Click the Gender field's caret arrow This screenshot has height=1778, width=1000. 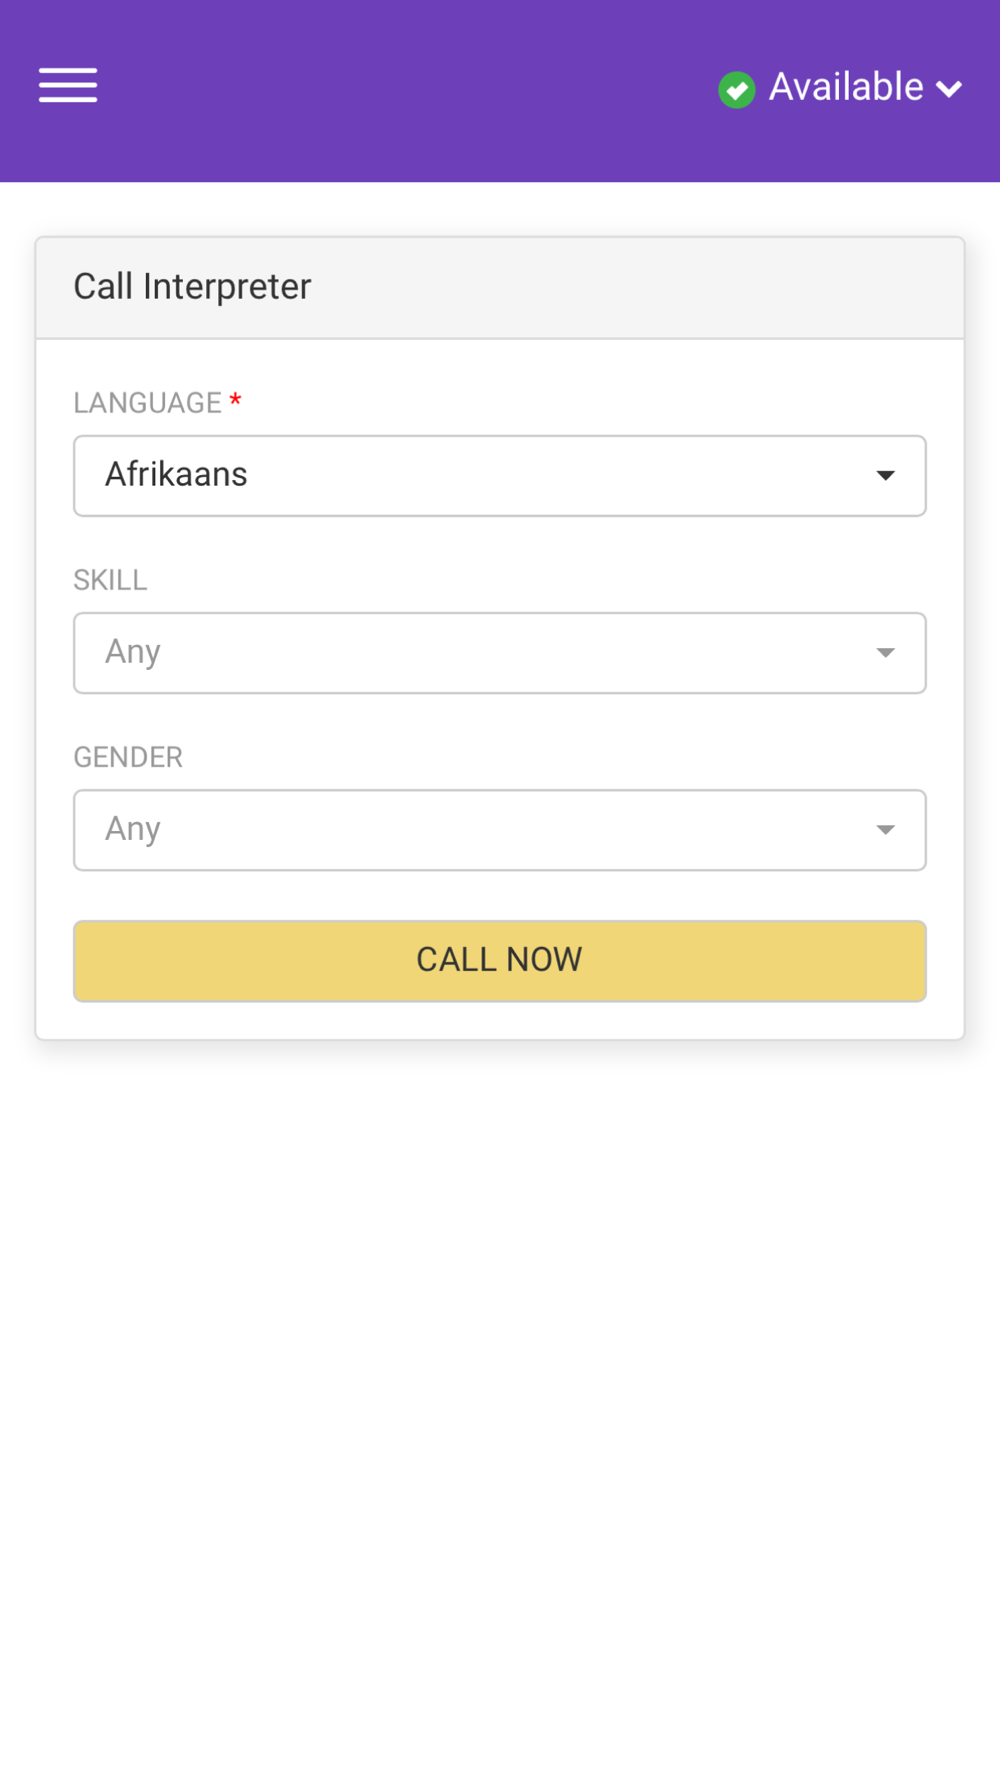(885, 830)
